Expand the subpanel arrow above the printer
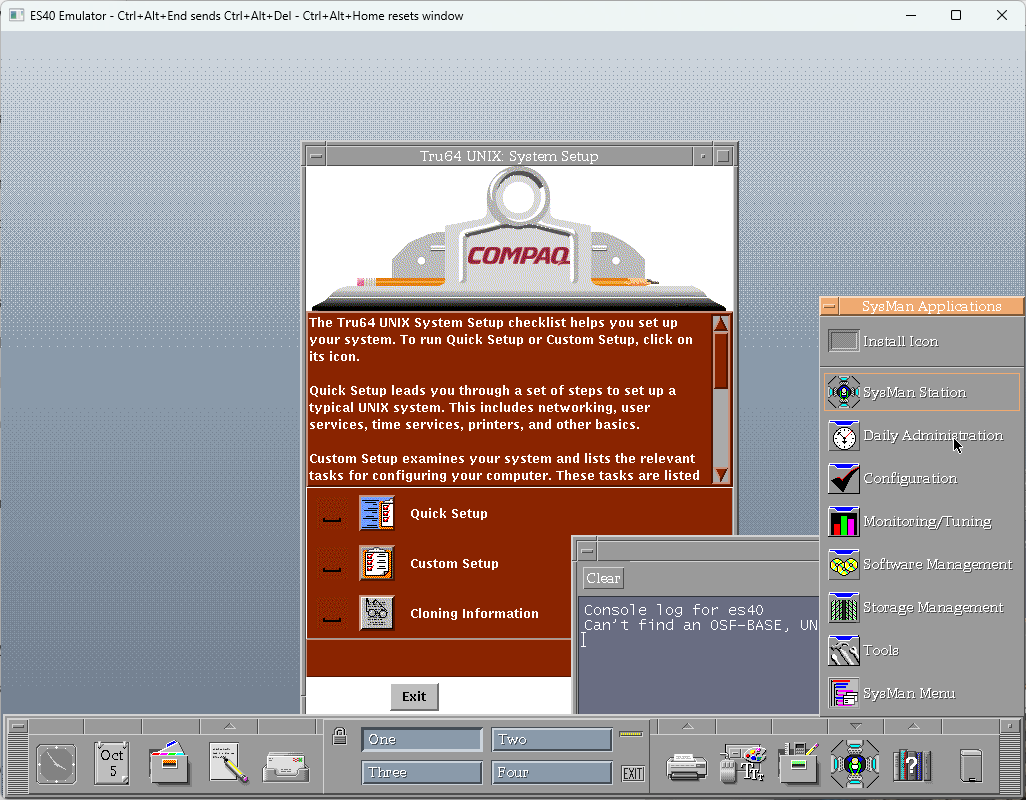 click(x=688, y=726)
